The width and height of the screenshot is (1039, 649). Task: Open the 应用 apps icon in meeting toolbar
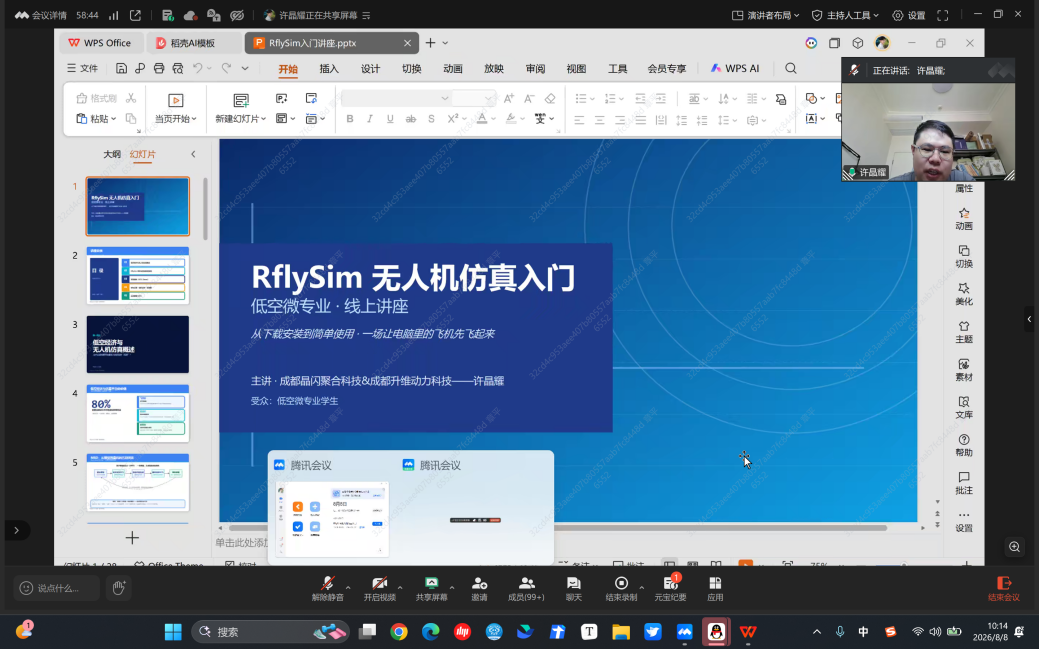tap(715, 588)
